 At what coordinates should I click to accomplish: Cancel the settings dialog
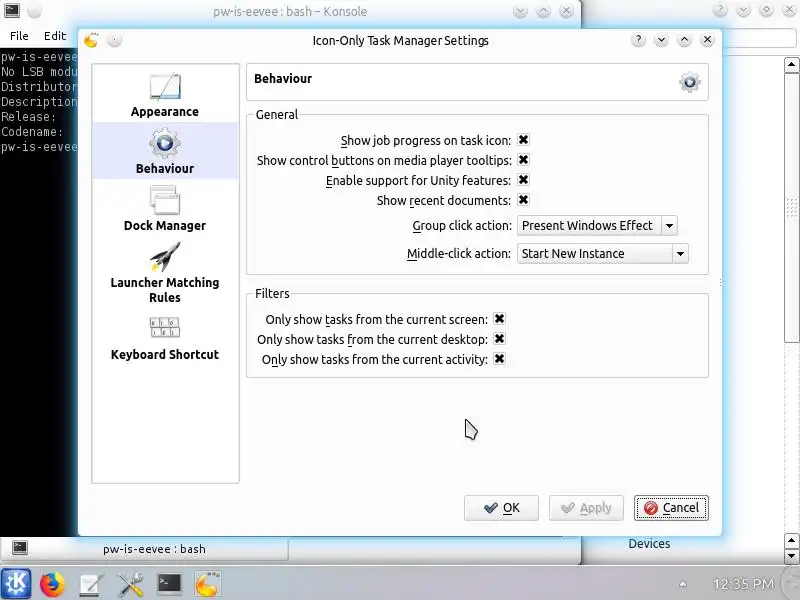[x=671, y=508]
